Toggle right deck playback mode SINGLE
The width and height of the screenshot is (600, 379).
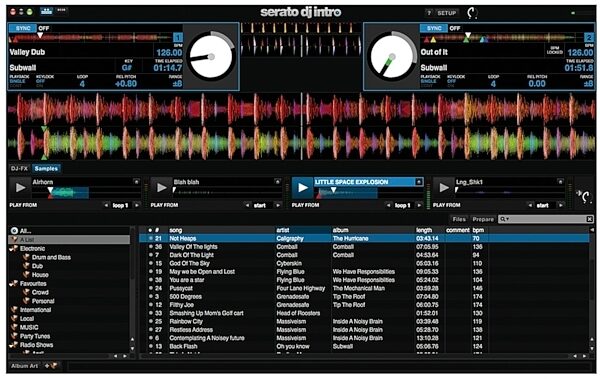[x=428, y=81]
